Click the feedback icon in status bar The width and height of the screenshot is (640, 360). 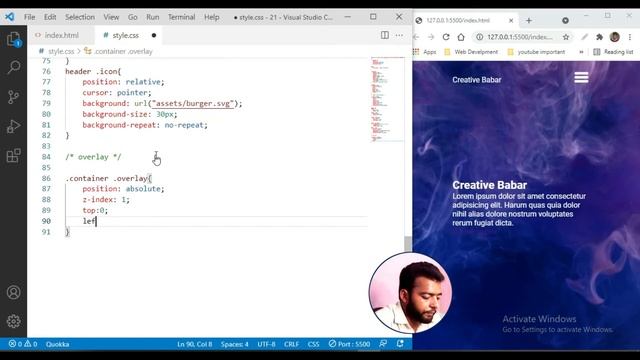(383, 344)
